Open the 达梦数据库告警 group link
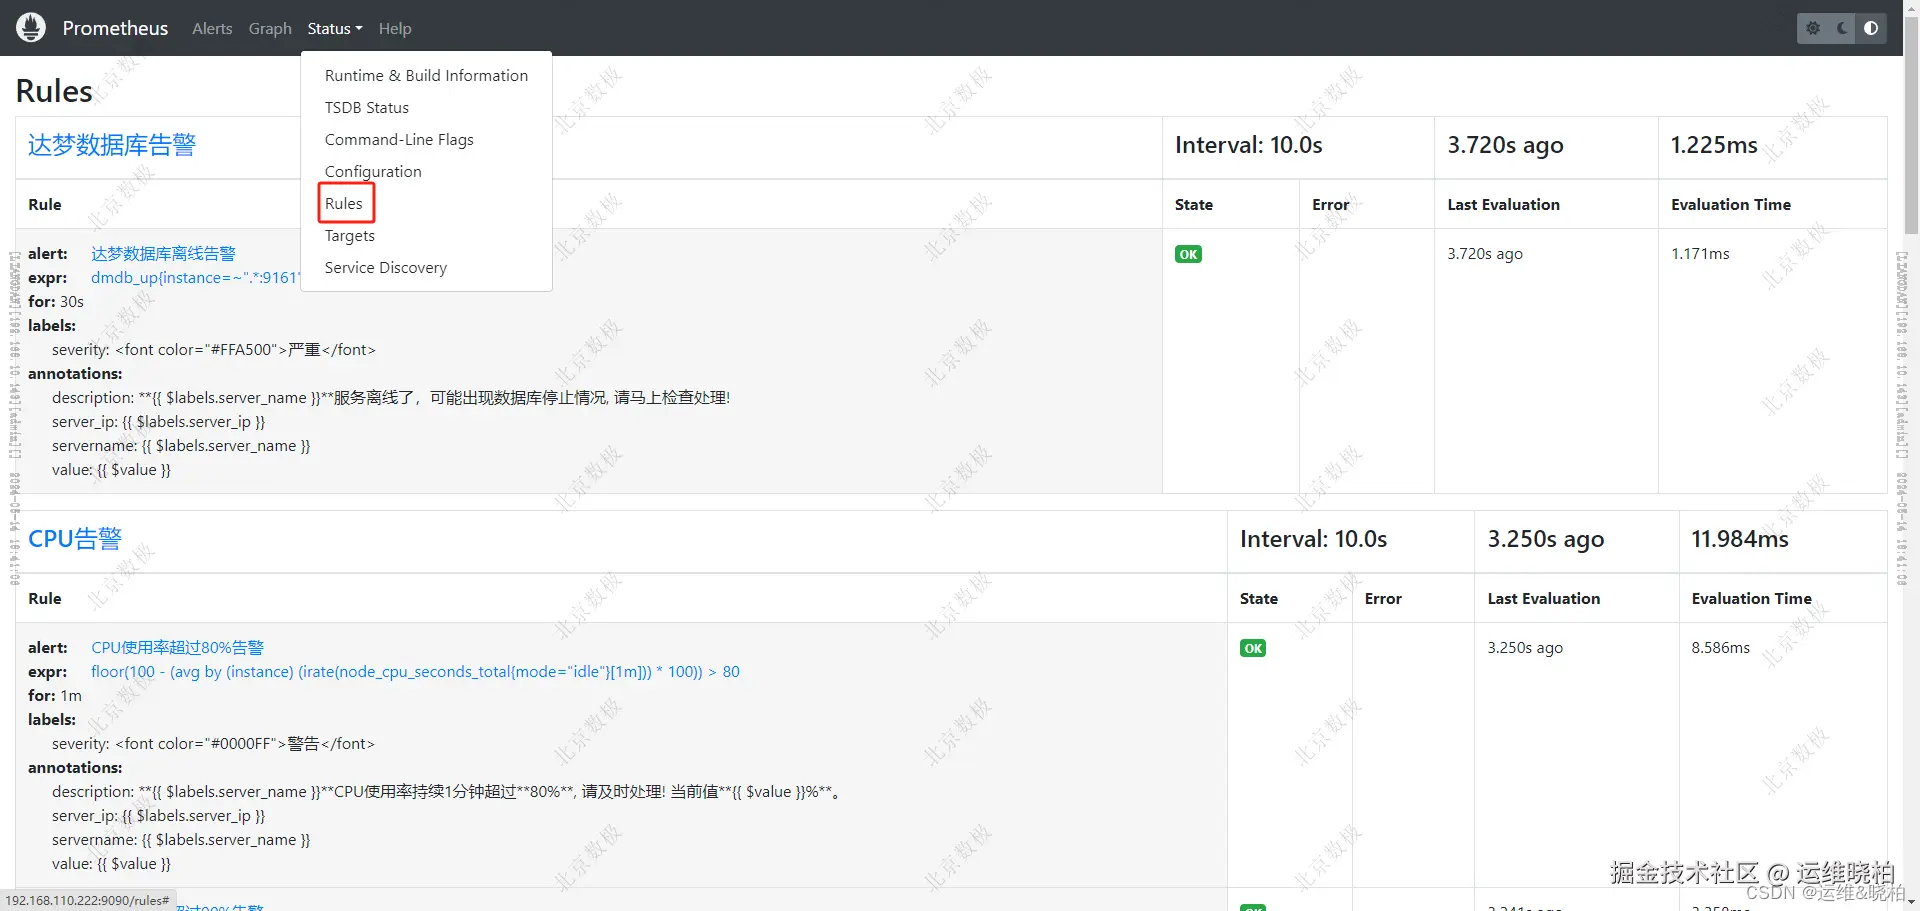 (112, 146)
